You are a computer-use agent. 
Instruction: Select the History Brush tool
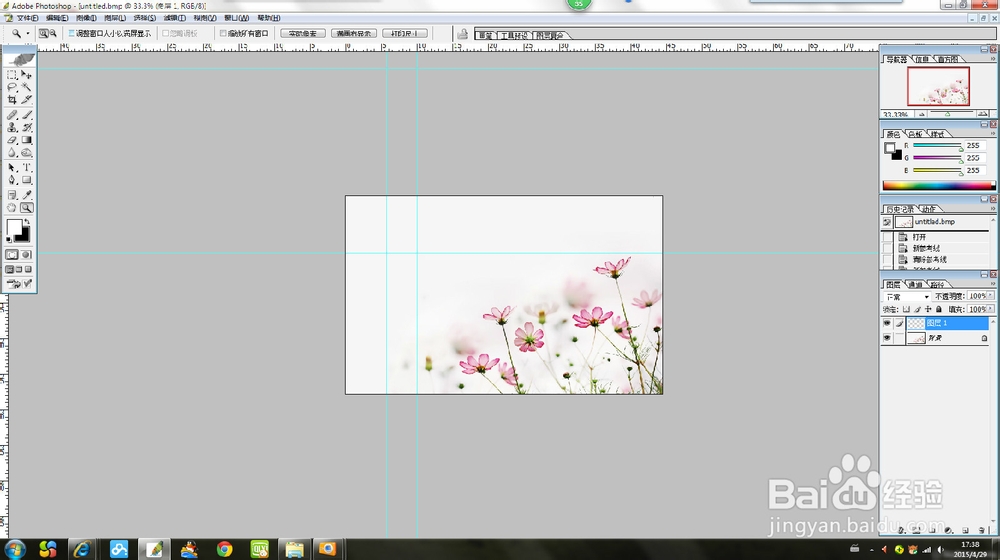point(27,128)
